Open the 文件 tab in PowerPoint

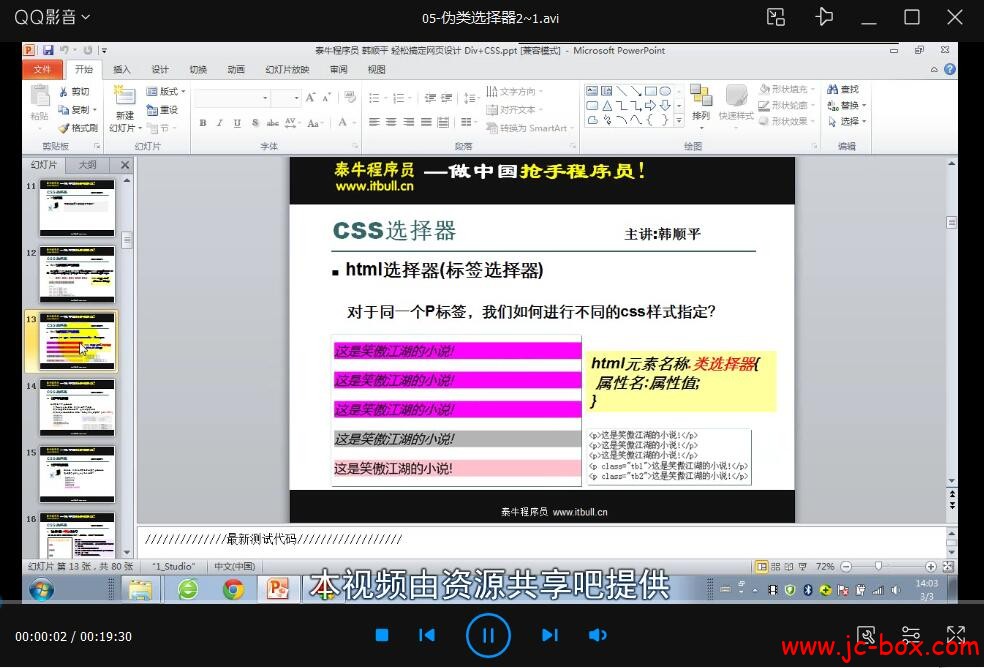42,69
